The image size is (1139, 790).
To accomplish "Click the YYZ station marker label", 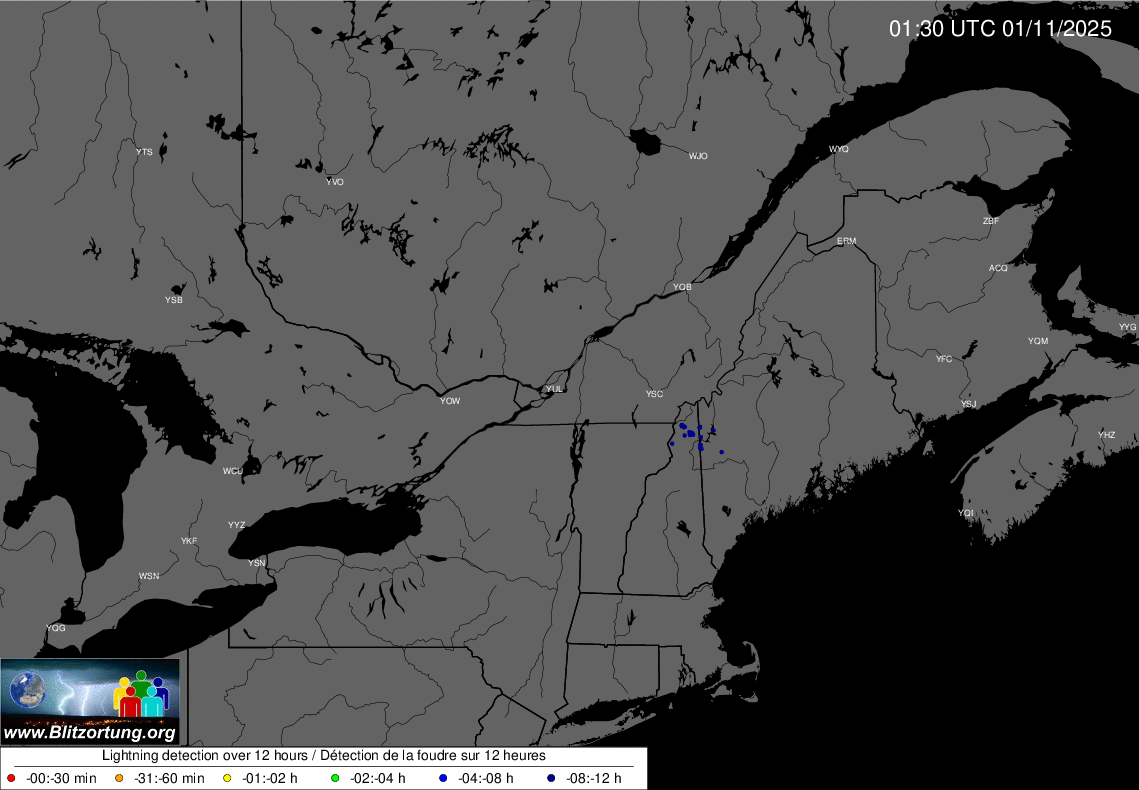I will [236, 525].
